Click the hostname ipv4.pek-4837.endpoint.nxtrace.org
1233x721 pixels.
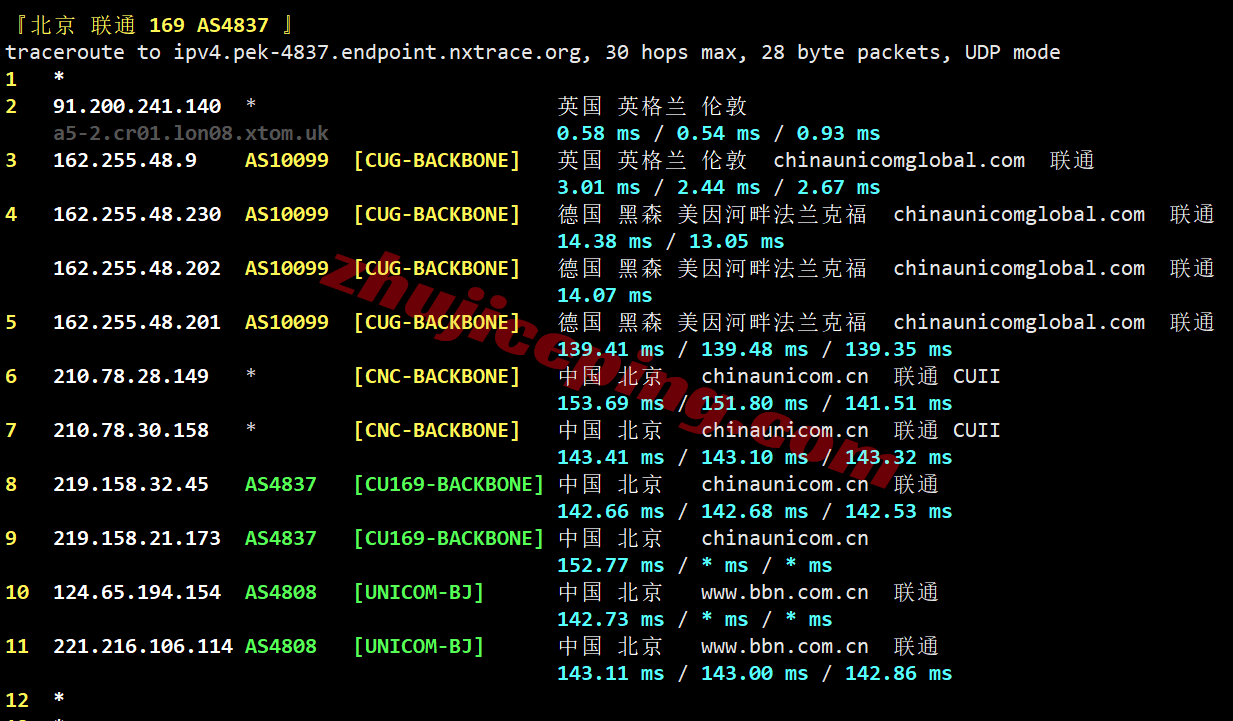[x=378, y=52]
